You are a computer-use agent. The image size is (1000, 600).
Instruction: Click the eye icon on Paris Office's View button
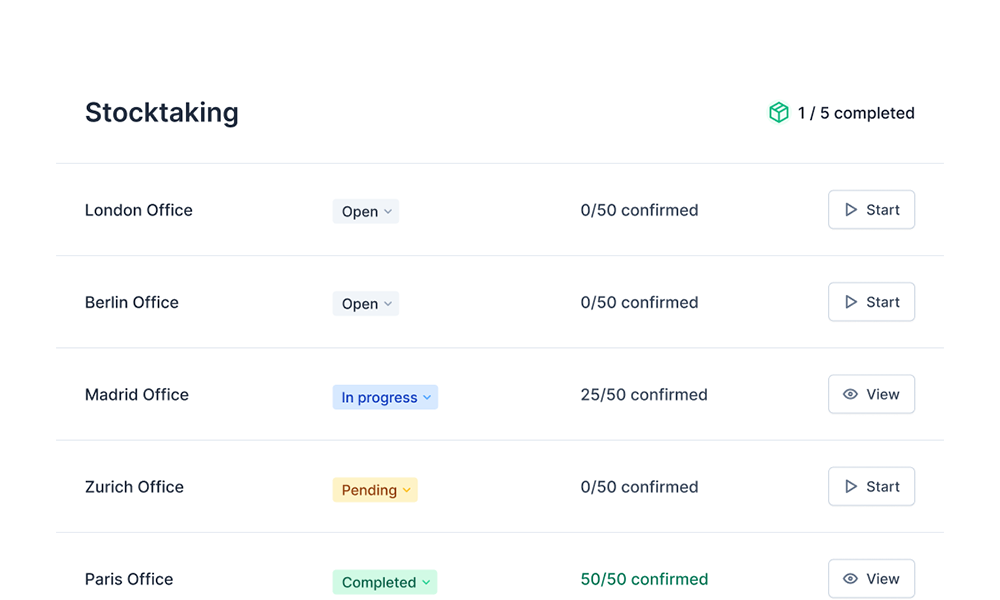click(851, 578)
